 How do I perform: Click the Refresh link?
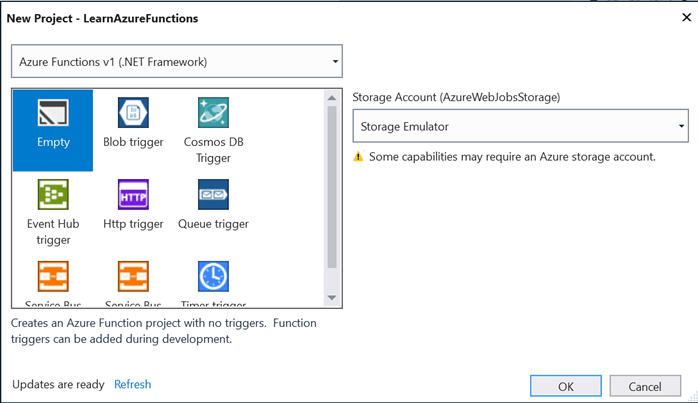(132, 384)
